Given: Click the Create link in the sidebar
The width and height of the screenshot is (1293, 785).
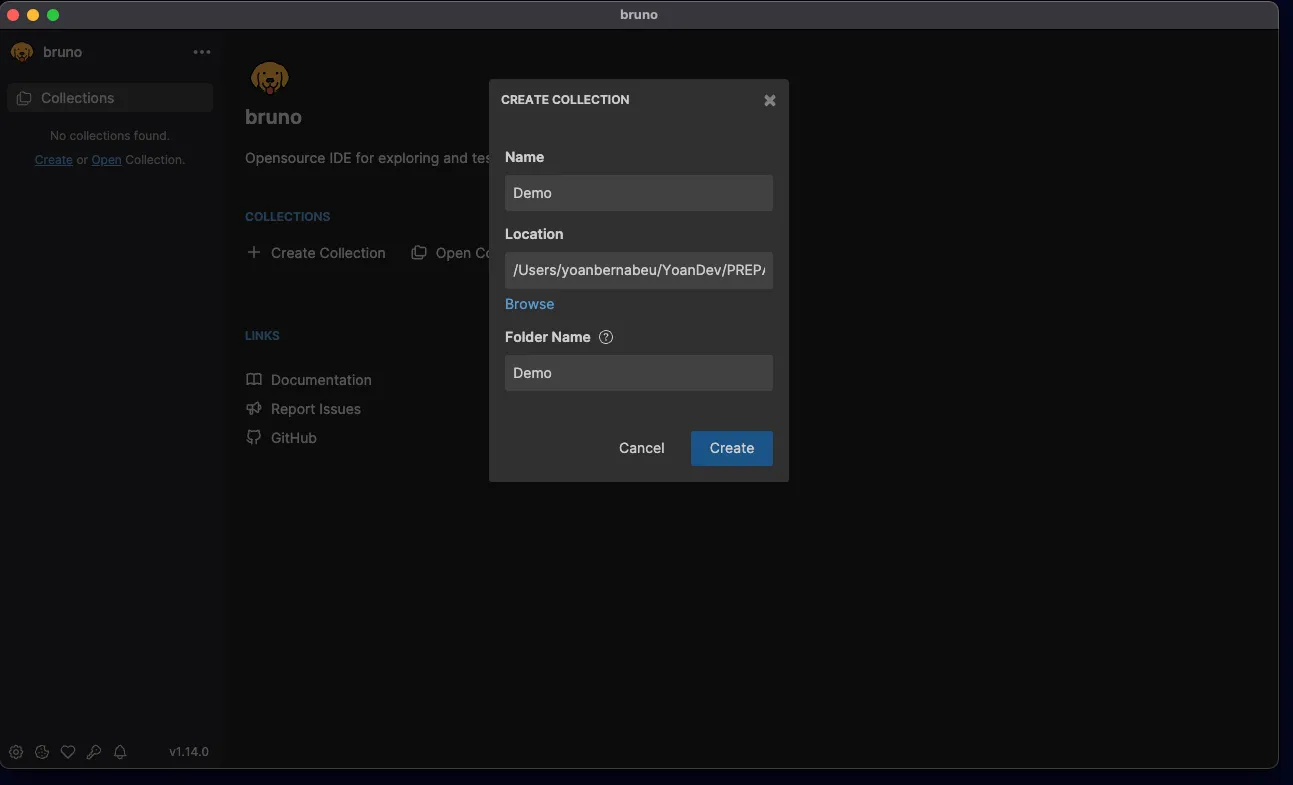Looking at the screenshot, I should click(53, 160).
